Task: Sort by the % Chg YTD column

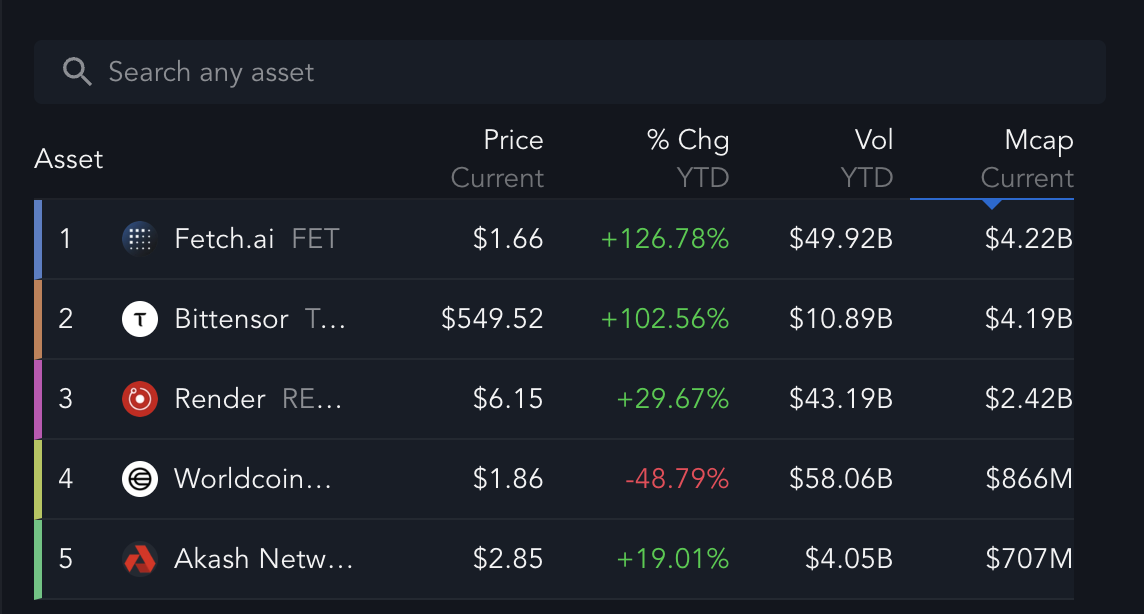Action: click(x=687, y=159)
